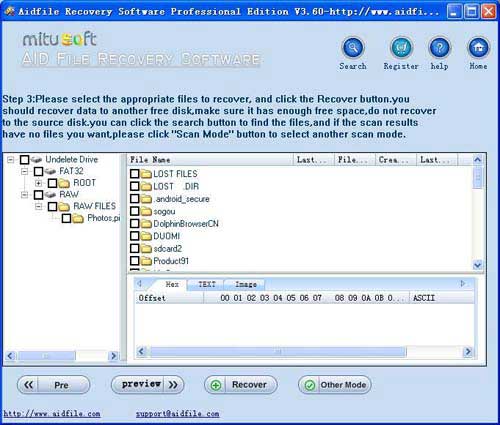Click the Recover button
Screen dimensions: 500x425
tap(241, 385)
